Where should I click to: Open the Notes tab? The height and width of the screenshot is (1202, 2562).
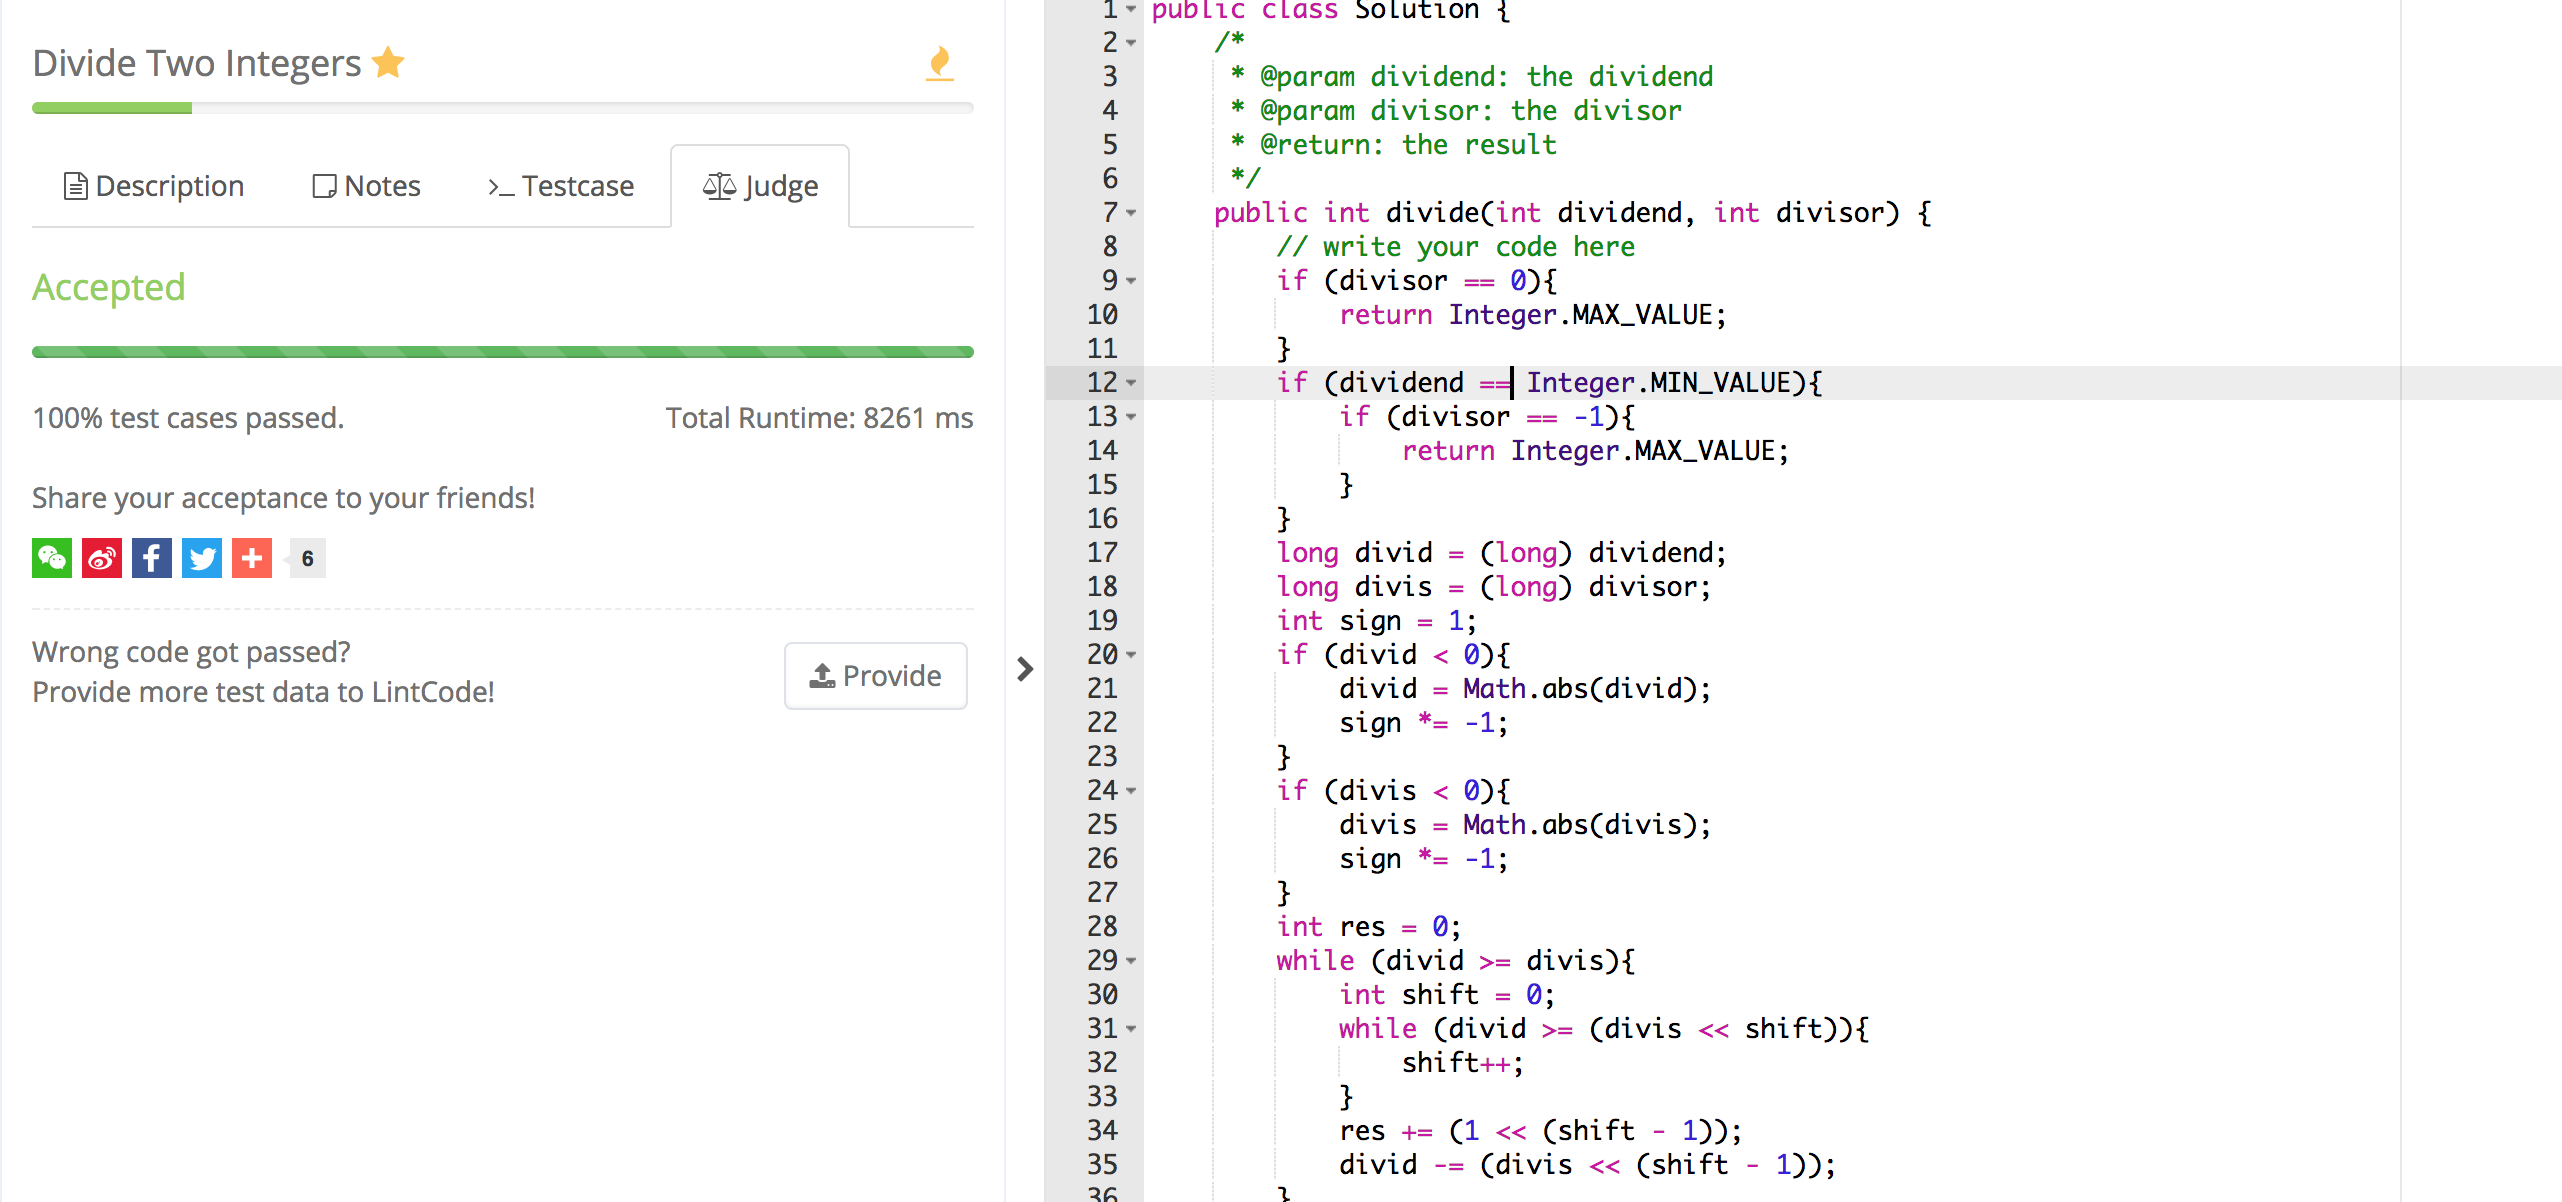tap(366, 186)
